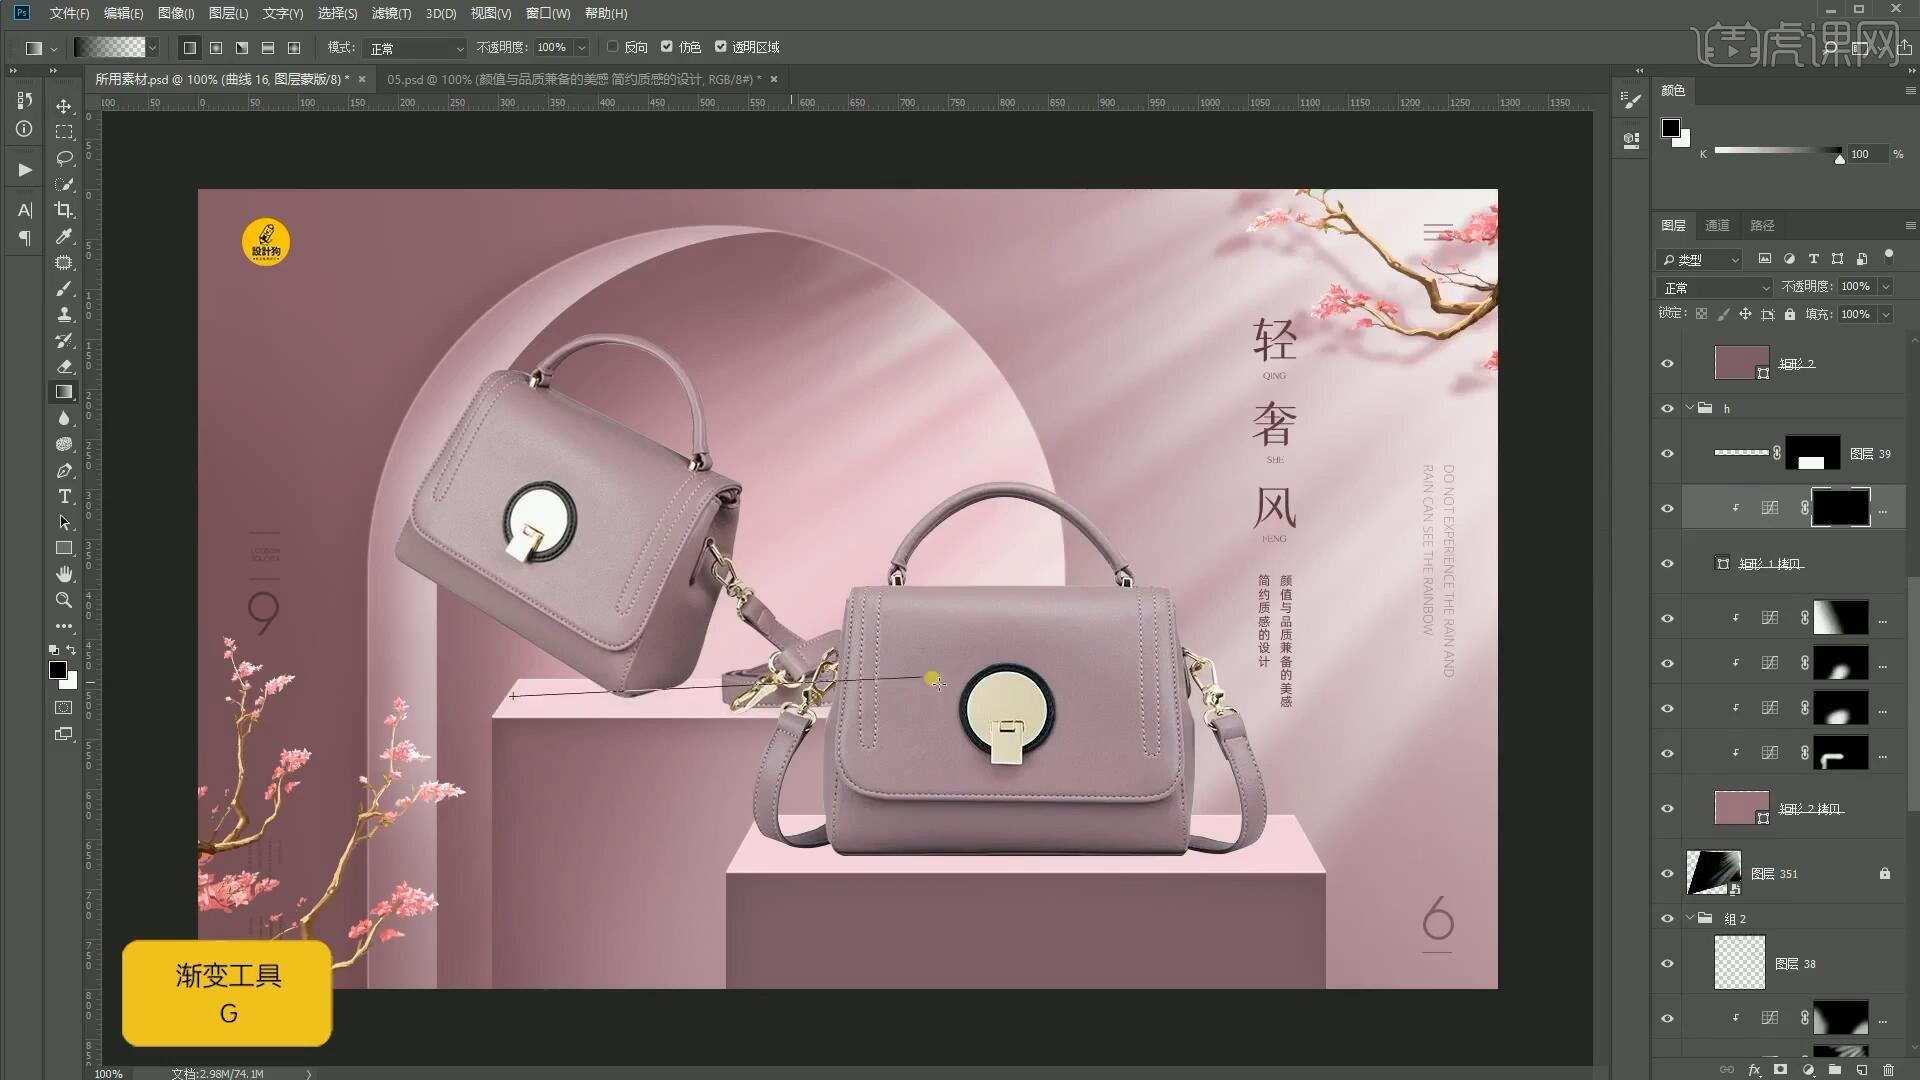Select the Blur tool
The width and height of the screenshot is (1920, 1080).
pyautogui.click(x=64, y=418)
